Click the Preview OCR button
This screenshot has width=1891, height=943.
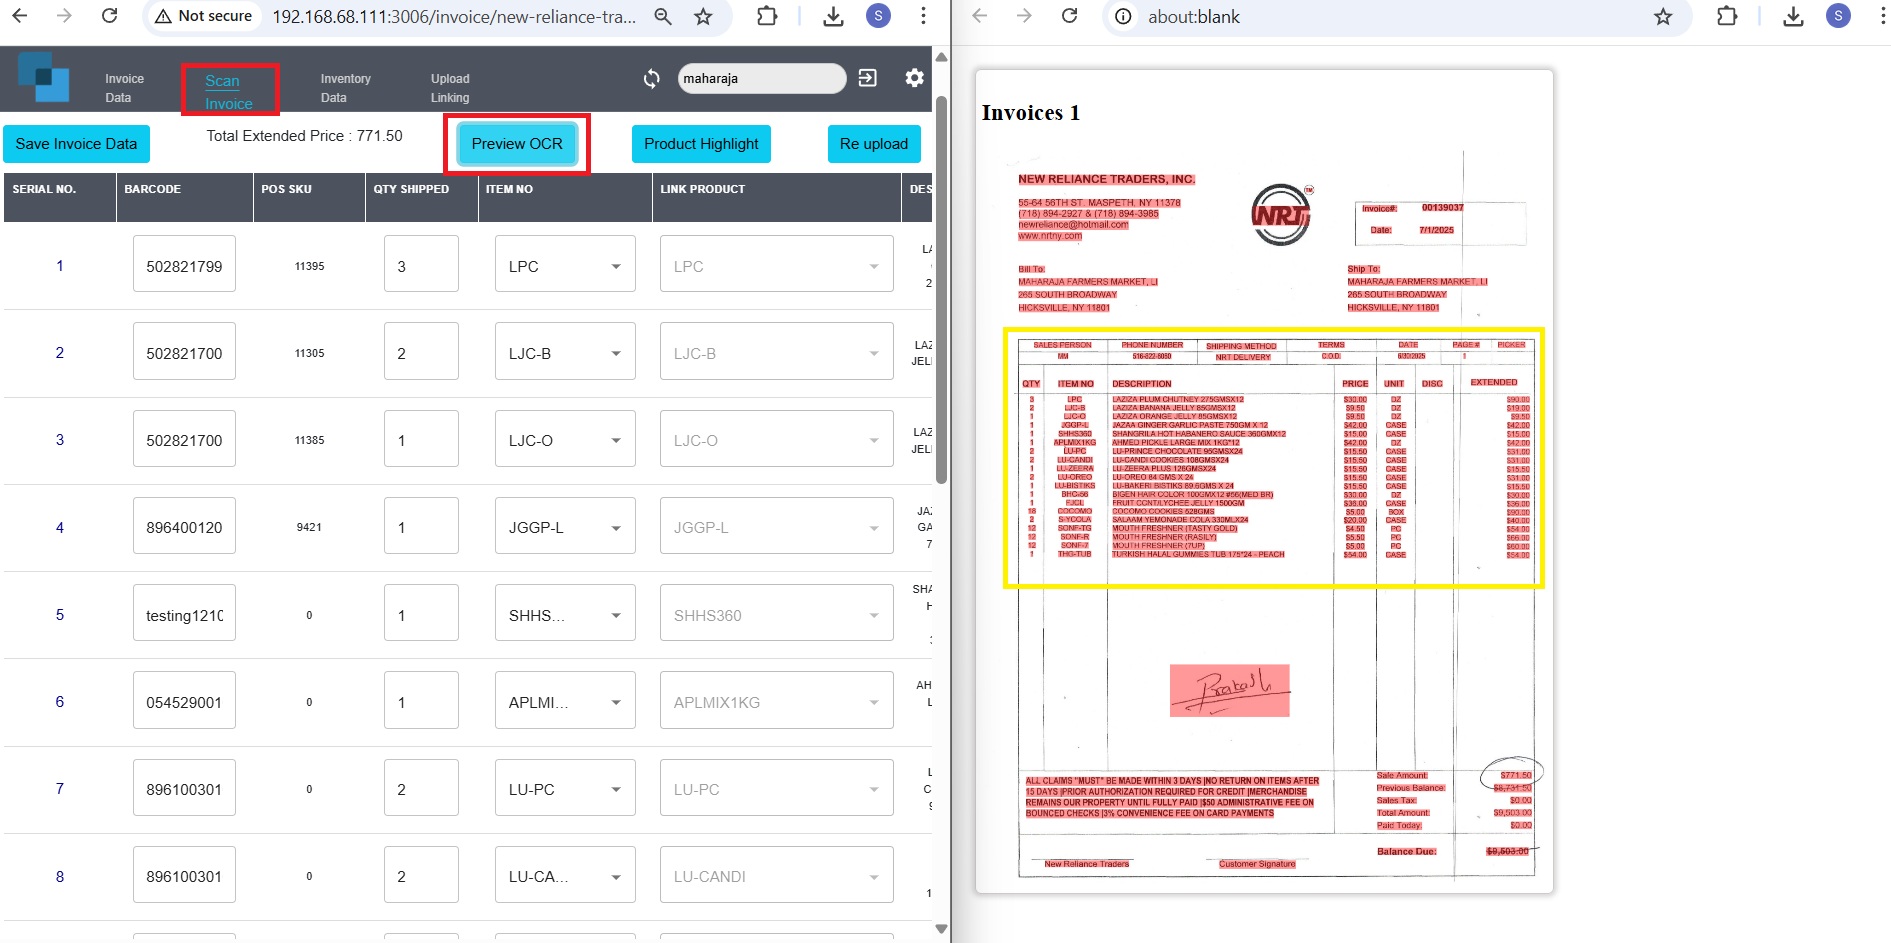(x=517, y=144)
